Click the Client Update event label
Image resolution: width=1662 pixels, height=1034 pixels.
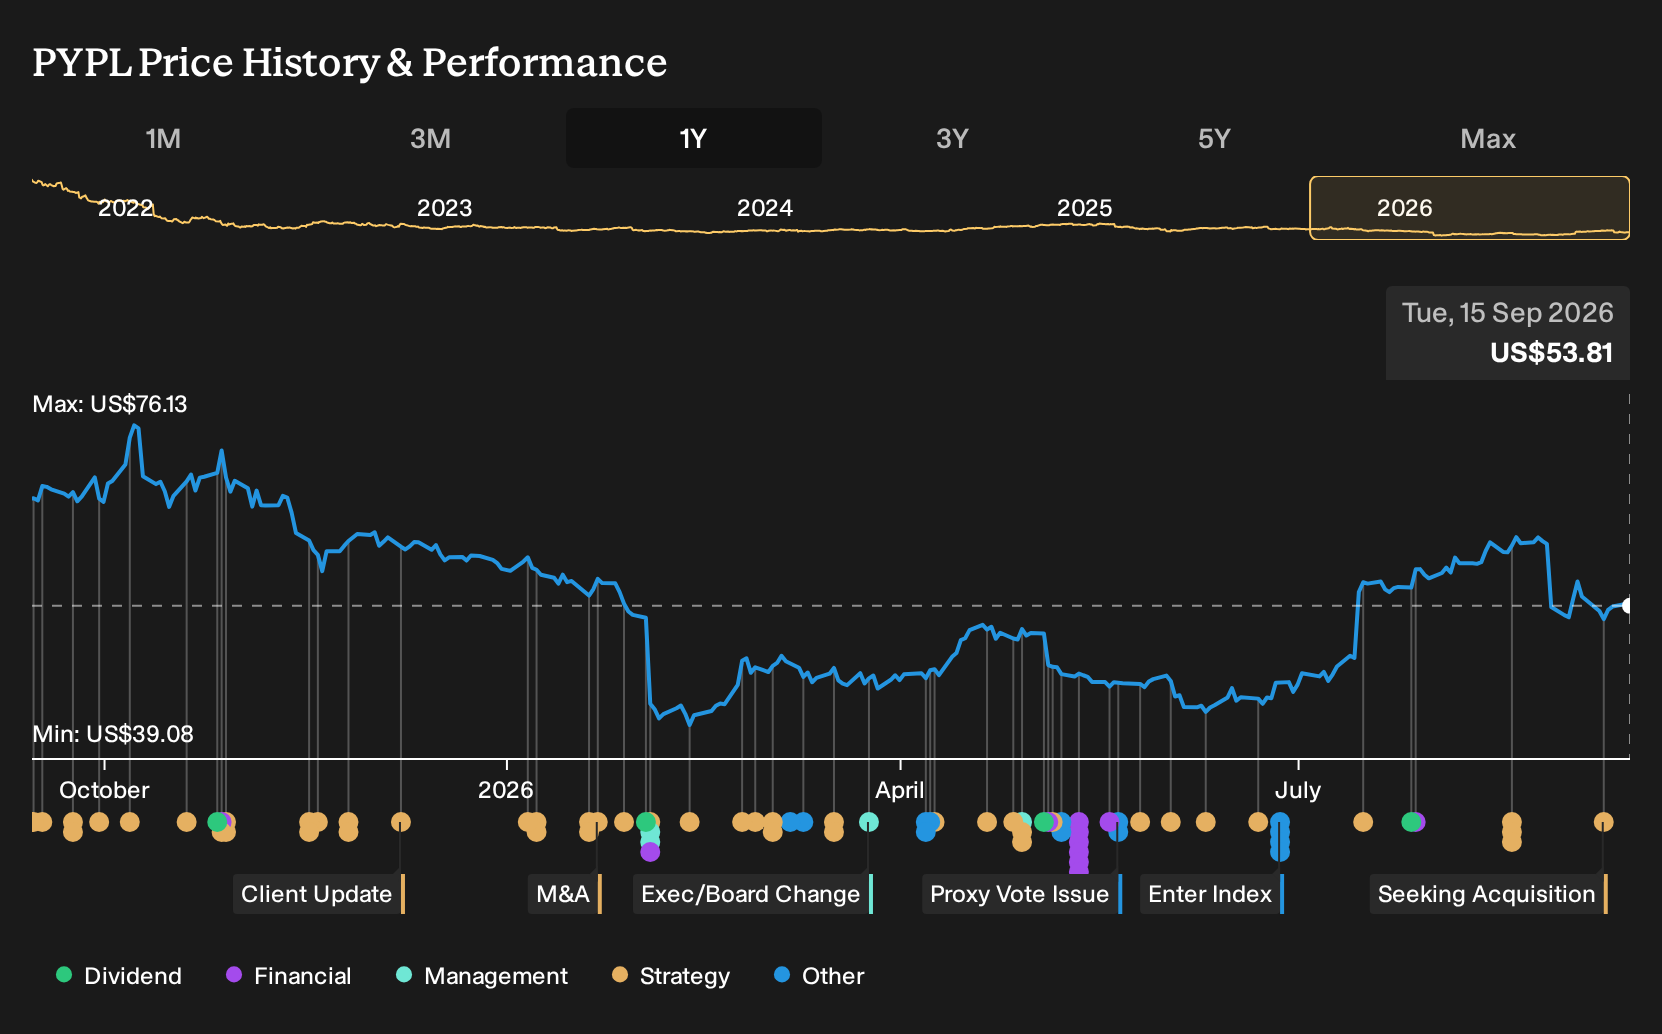point(319,894)
